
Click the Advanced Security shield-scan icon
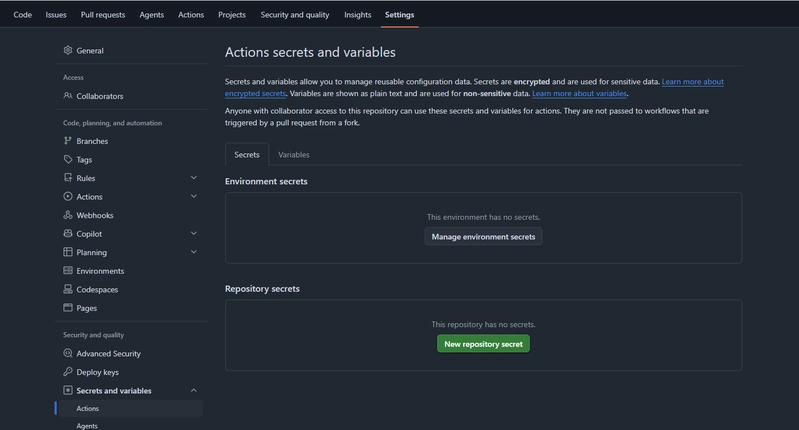coord(68,353)
